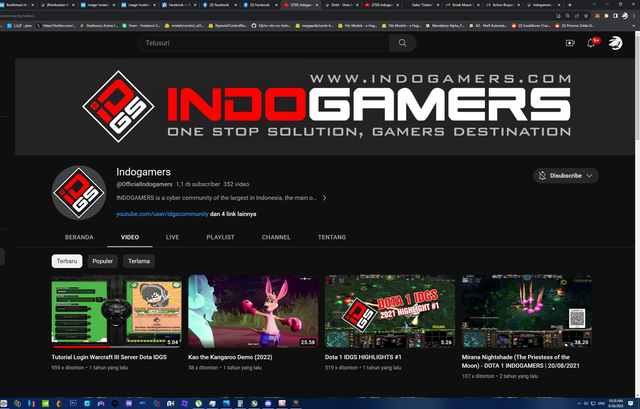The width and height of the screenshot is (640, 409).
Task: Click the zoom magnifier in address bar
Action: coord(568,16)
